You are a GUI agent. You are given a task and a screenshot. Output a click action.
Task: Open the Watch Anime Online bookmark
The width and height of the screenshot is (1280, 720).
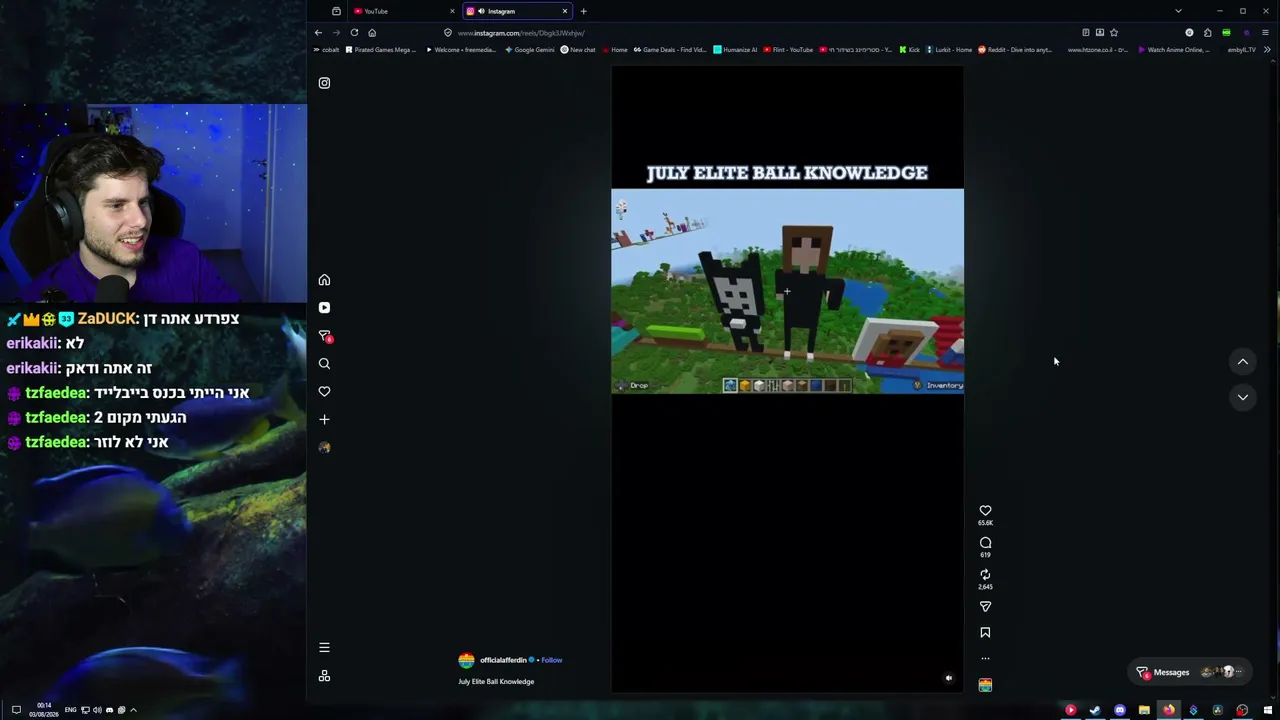[x=1174, y=50]
